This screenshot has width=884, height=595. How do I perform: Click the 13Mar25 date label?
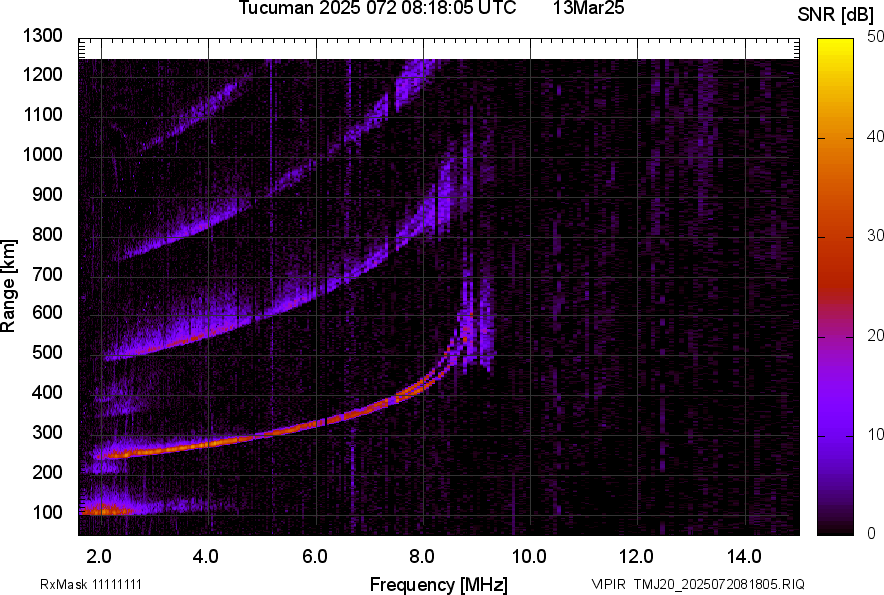click(588, 9)
